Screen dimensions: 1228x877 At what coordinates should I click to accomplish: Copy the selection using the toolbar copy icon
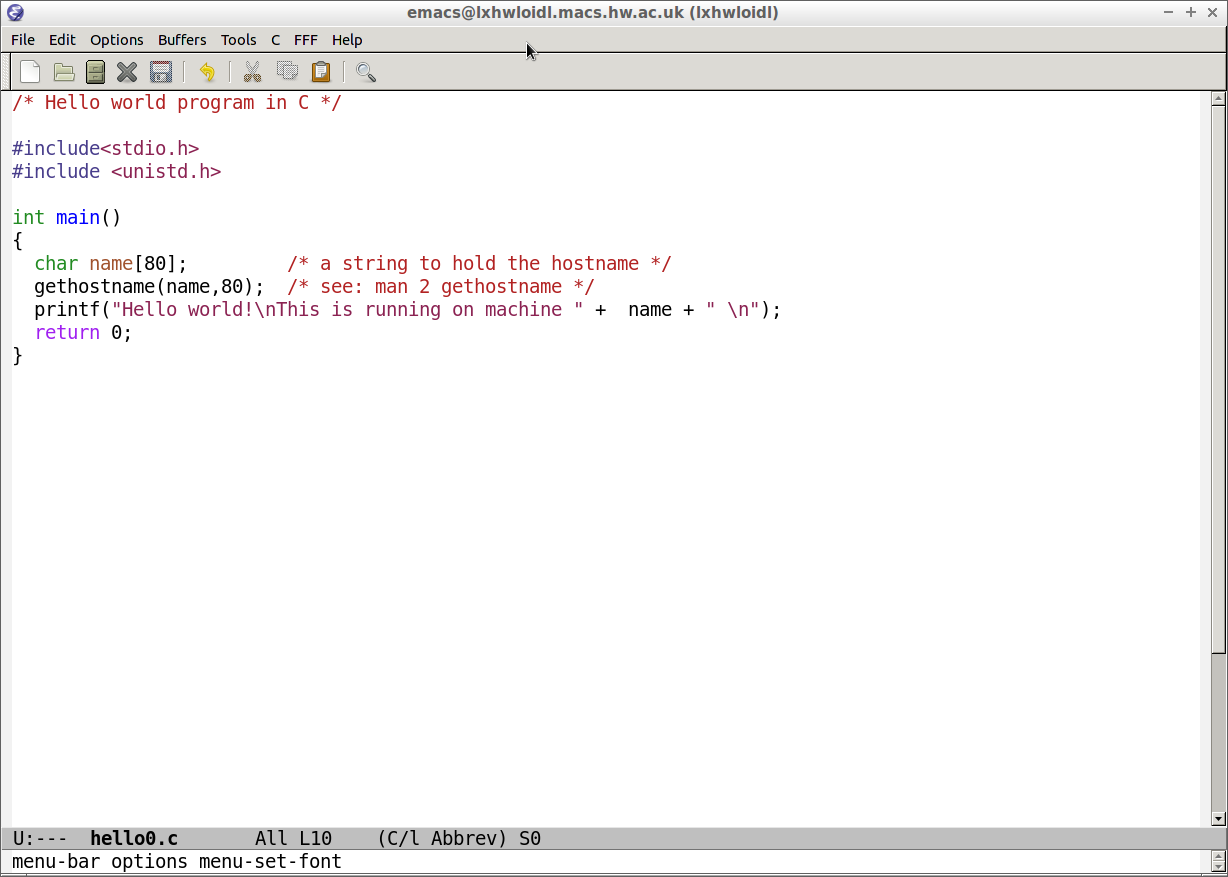click(x=287, y=72)
